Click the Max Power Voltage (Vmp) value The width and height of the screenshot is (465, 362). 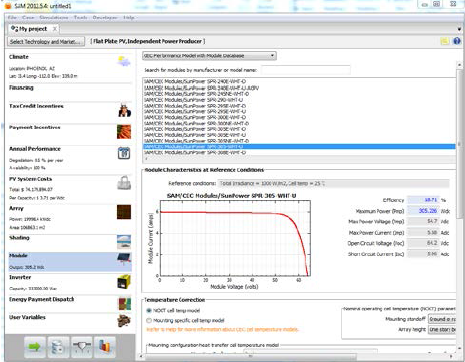point(423,221)
